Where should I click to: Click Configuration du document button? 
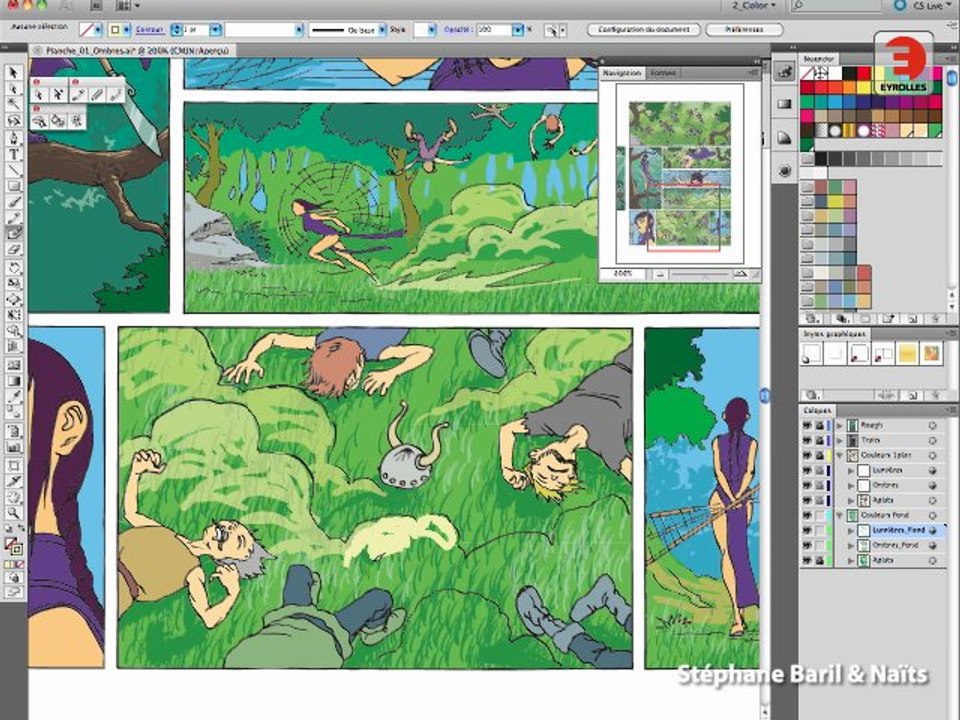click(643, 29)
